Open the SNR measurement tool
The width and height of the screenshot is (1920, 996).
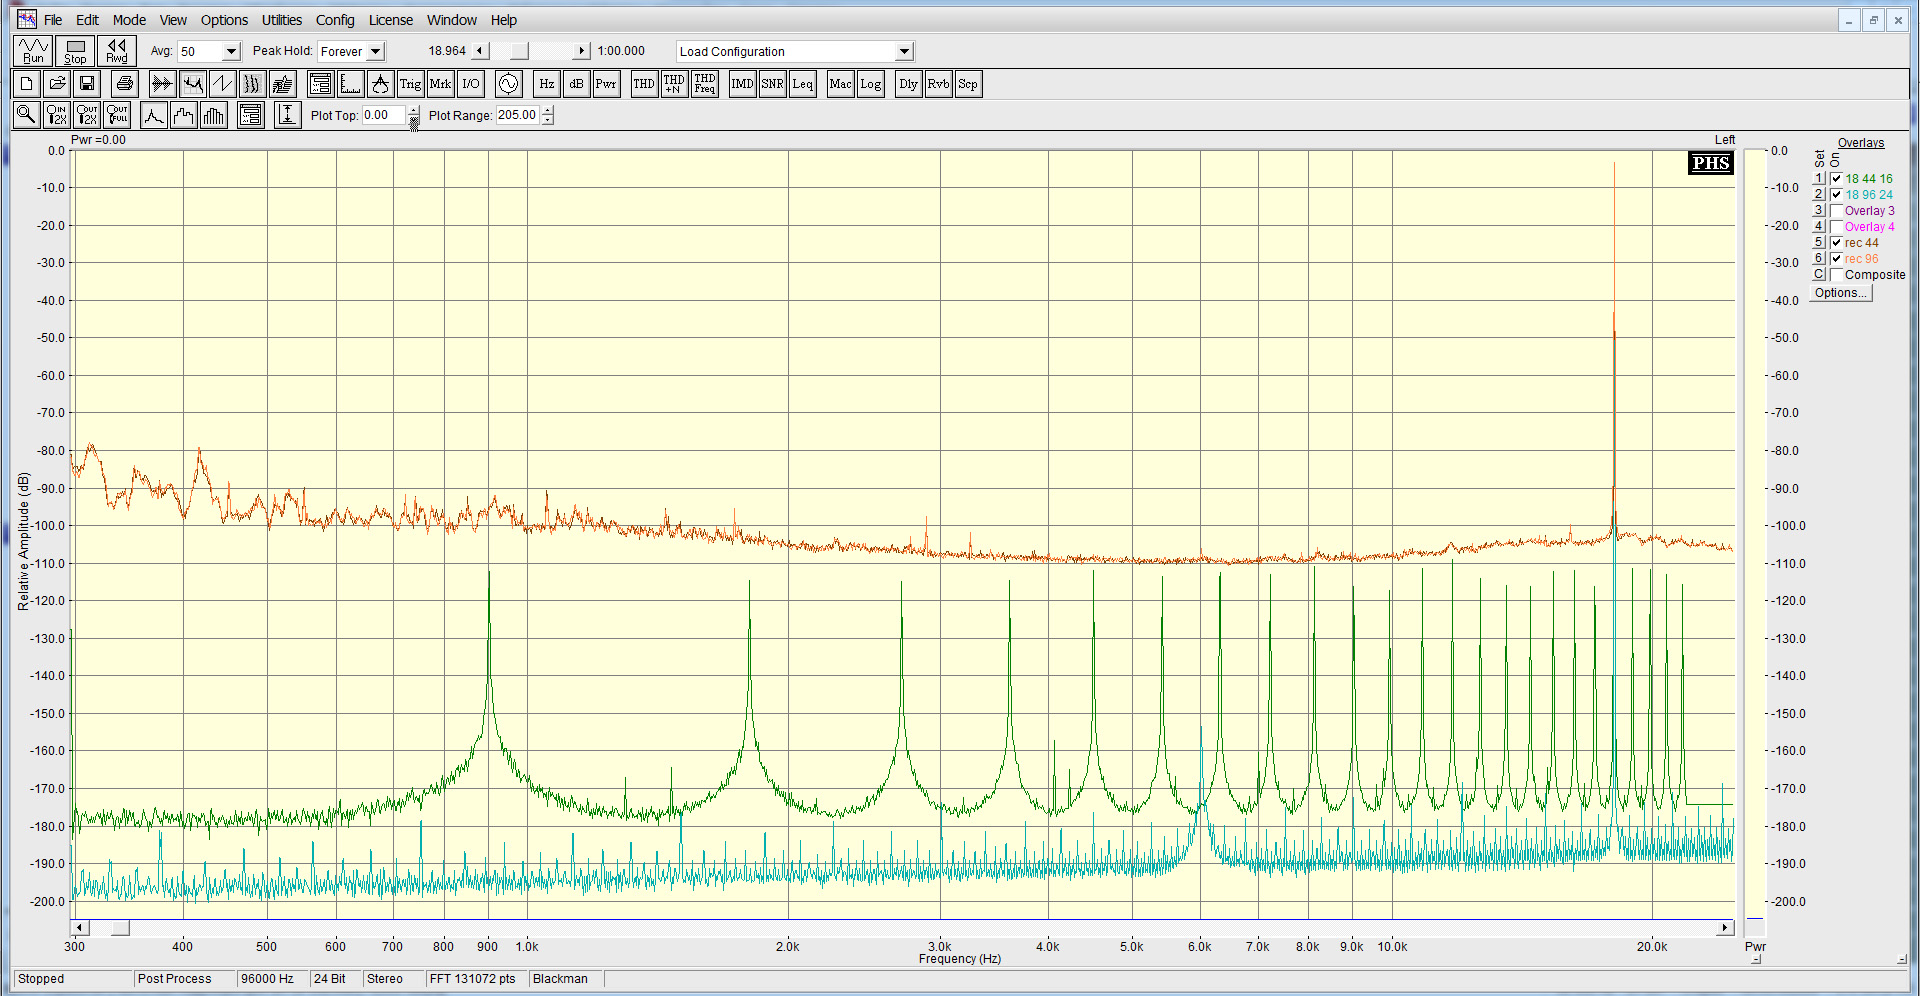[x=772, y=84]
